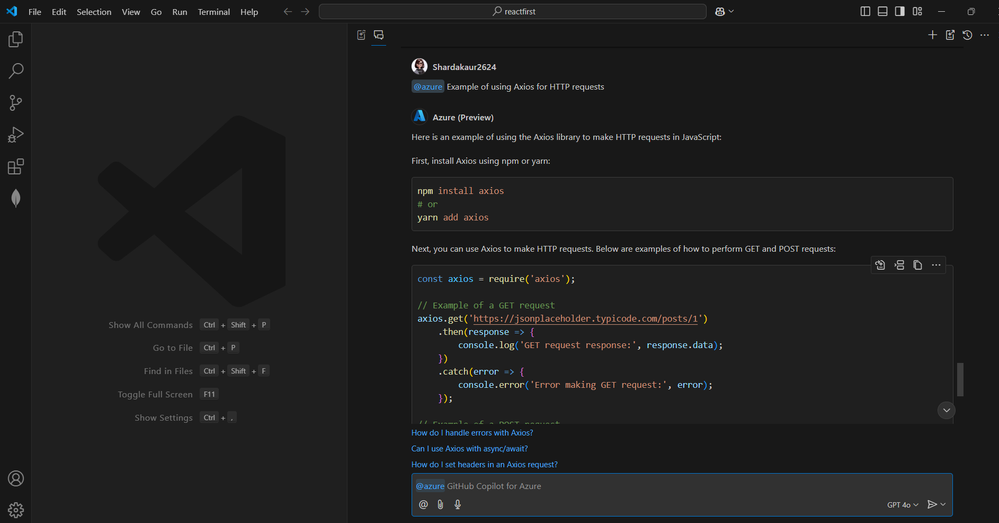Click the Azure (Preview) participant name

463,117
